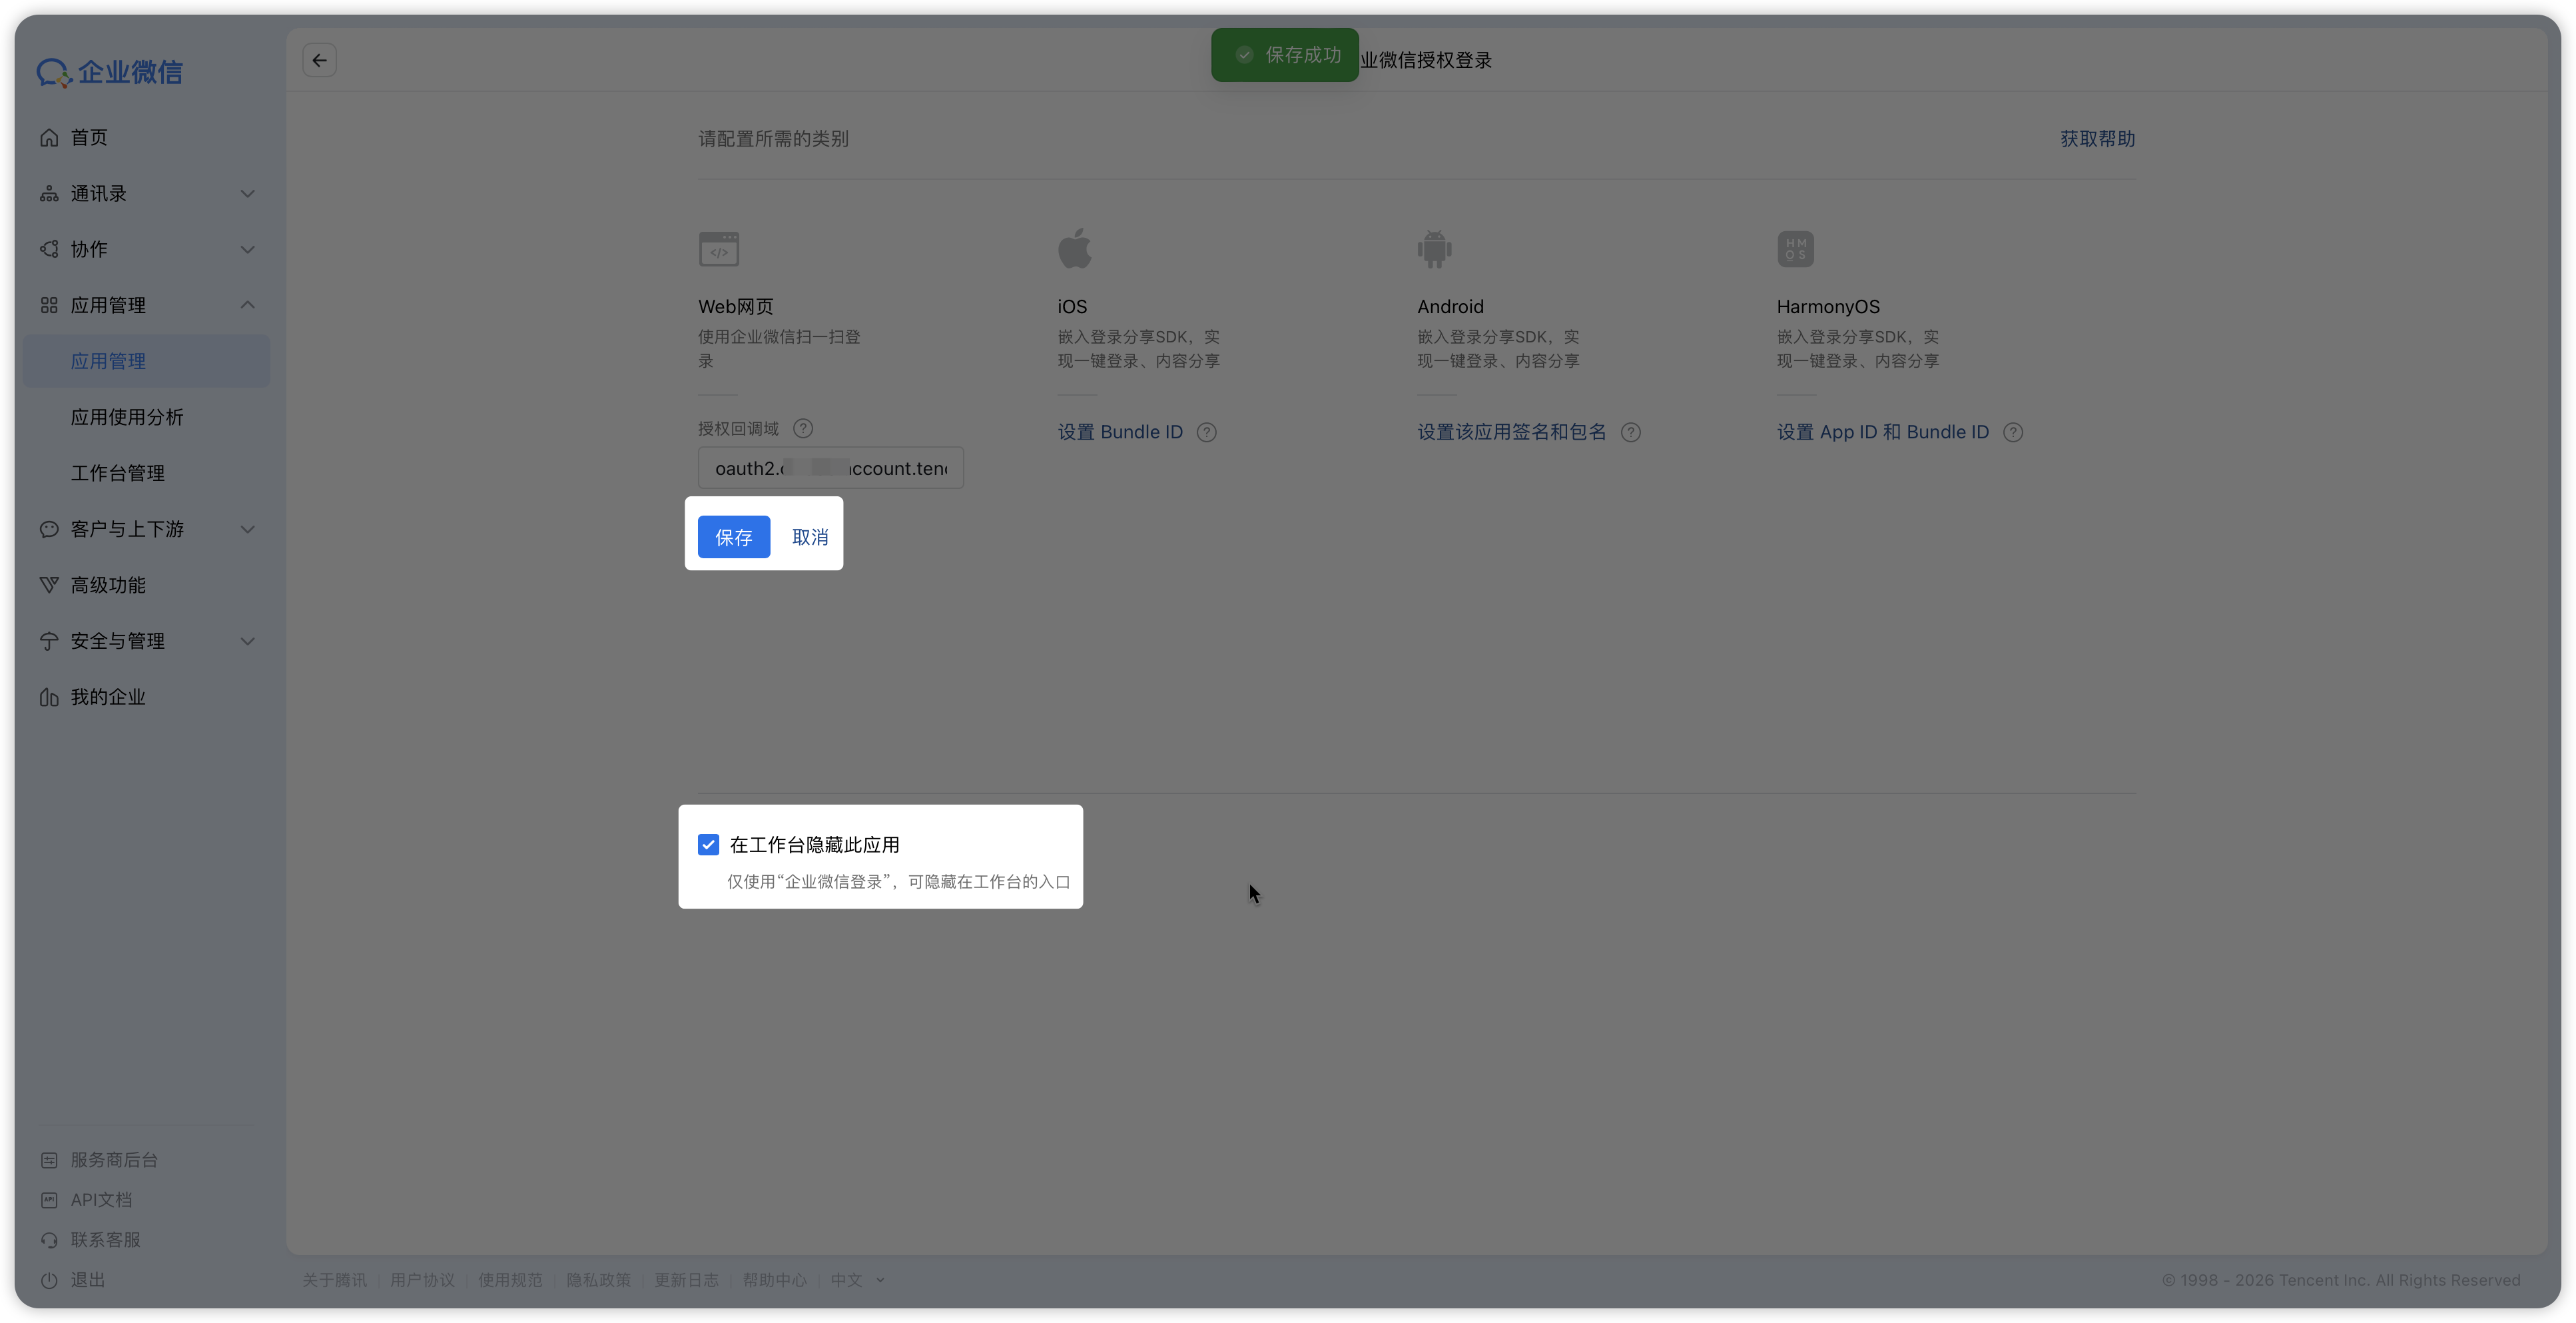This screenshot has width=2576, height=1323.
Task: Click the iOS Apple icon
Action: click(x=1075, y=248)
